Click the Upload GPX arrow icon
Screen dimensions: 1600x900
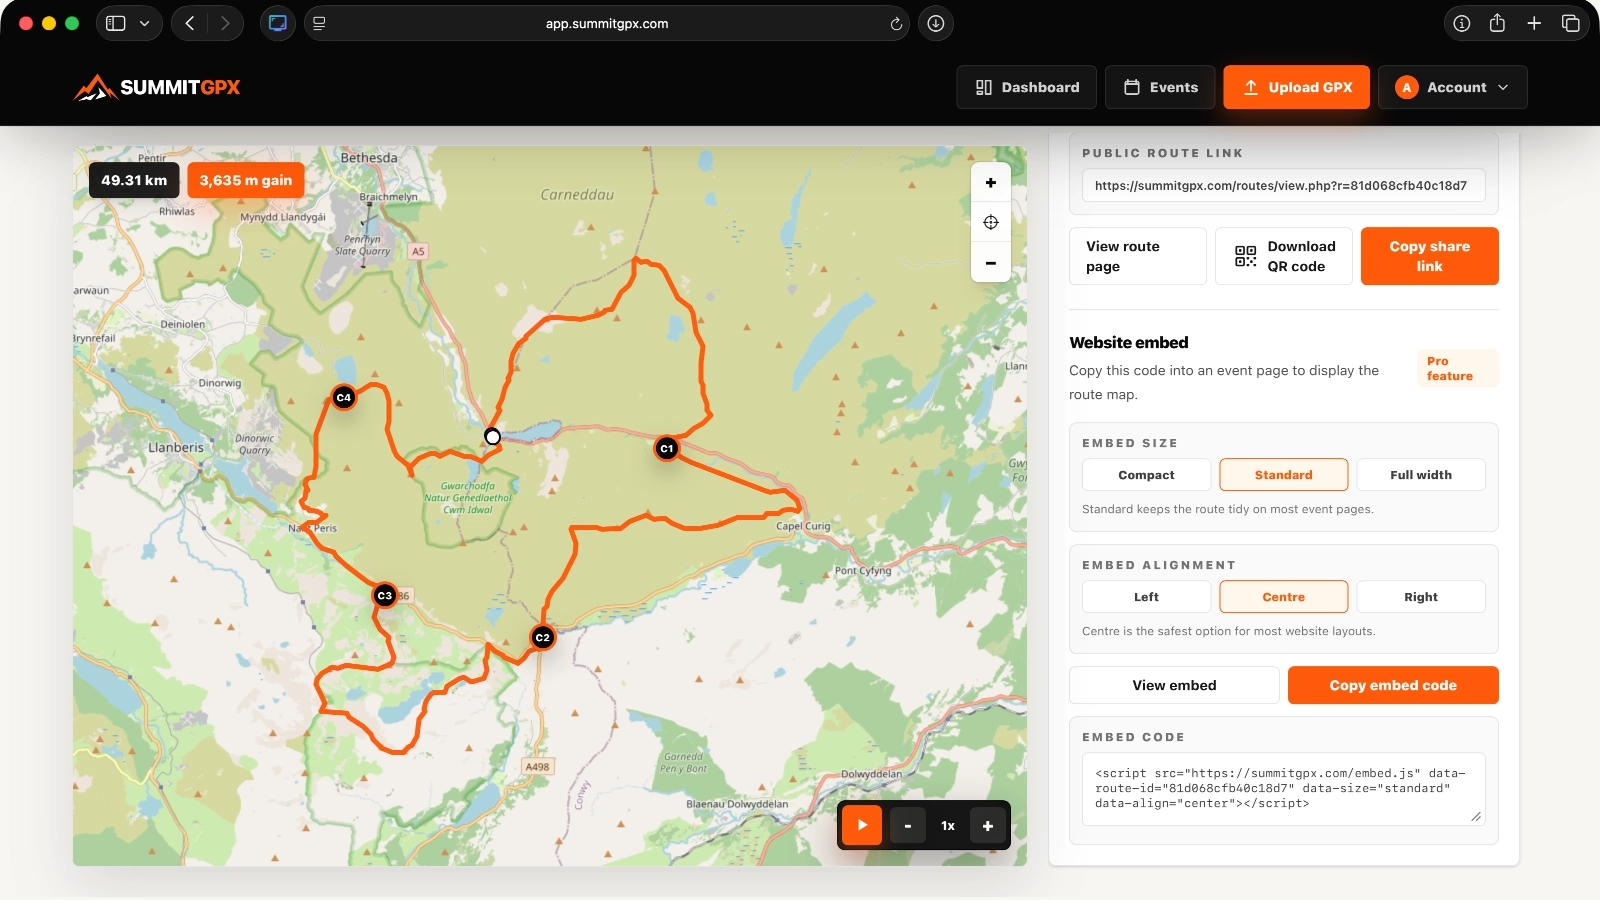pyautogui.click(x=1251, y=87)
